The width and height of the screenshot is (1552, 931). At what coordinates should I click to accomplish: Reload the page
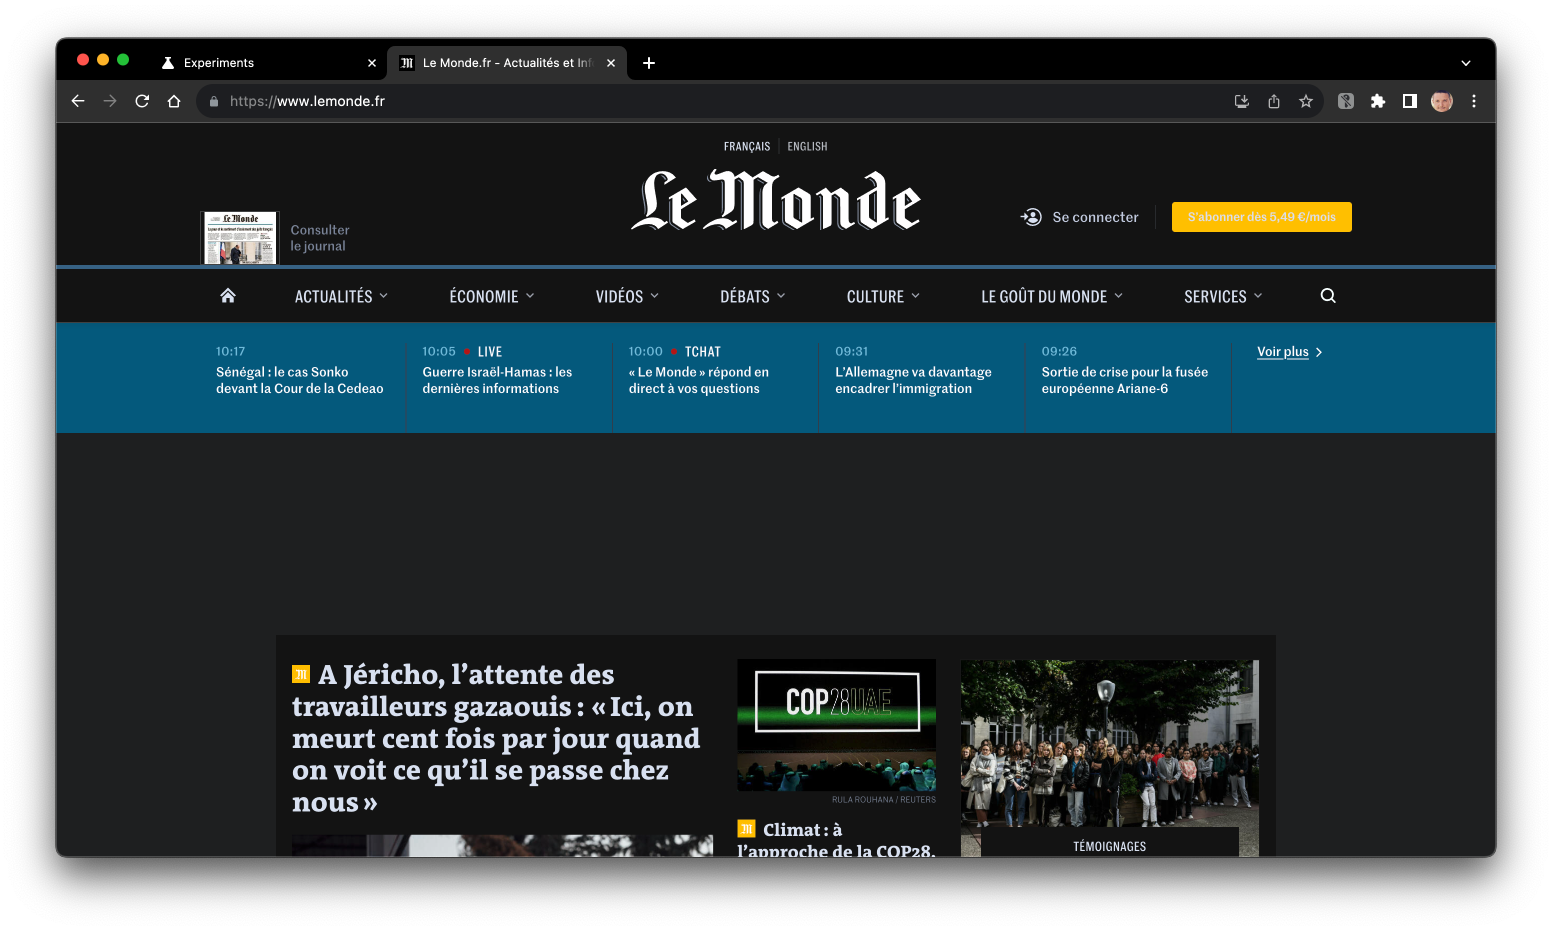(142, 101)
